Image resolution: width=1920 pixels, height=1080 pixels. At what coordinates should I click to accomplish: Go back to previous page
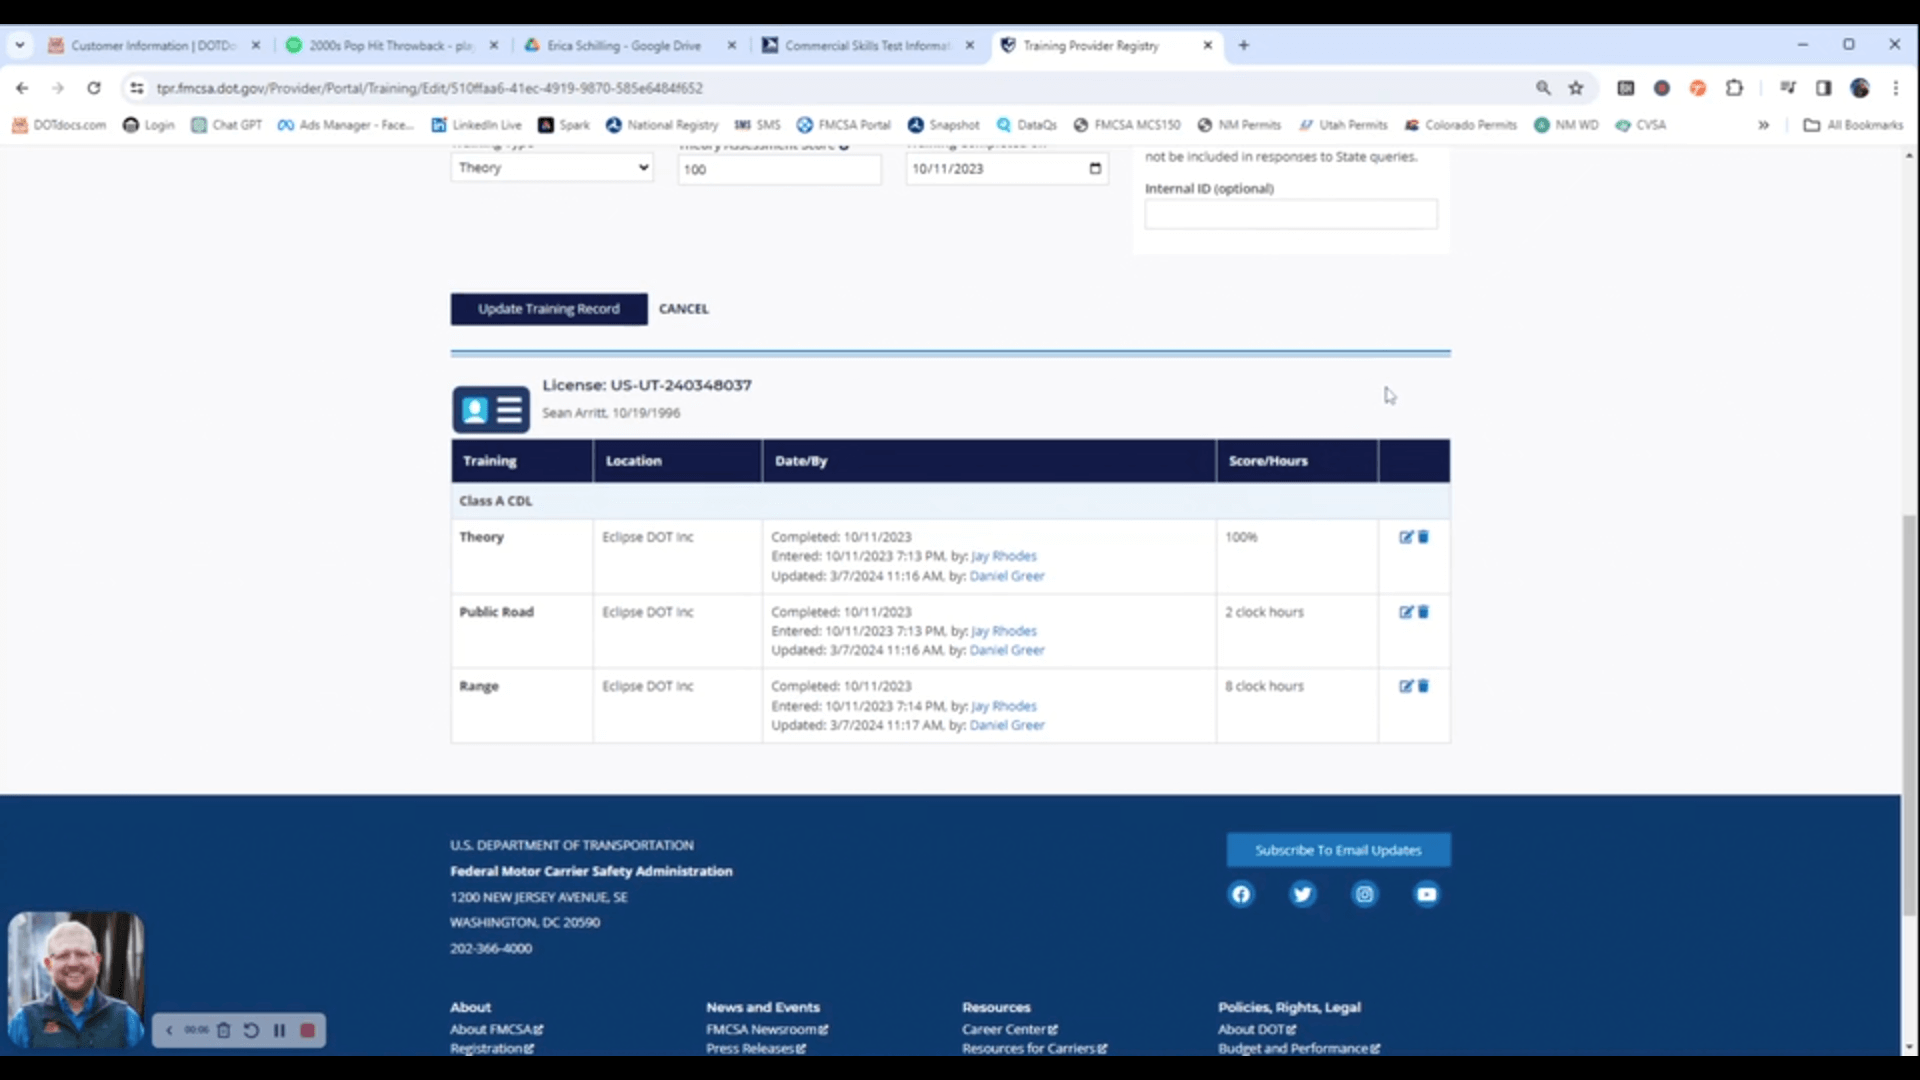point(22,88)
